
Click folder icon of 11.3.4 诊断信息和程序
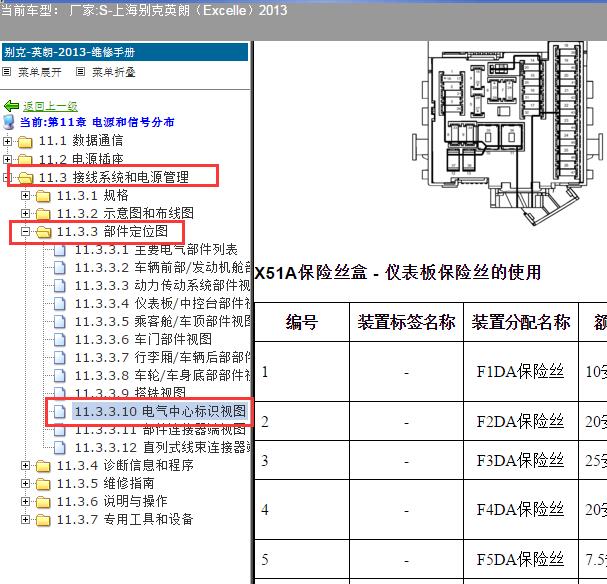click(x=43, y=466)
